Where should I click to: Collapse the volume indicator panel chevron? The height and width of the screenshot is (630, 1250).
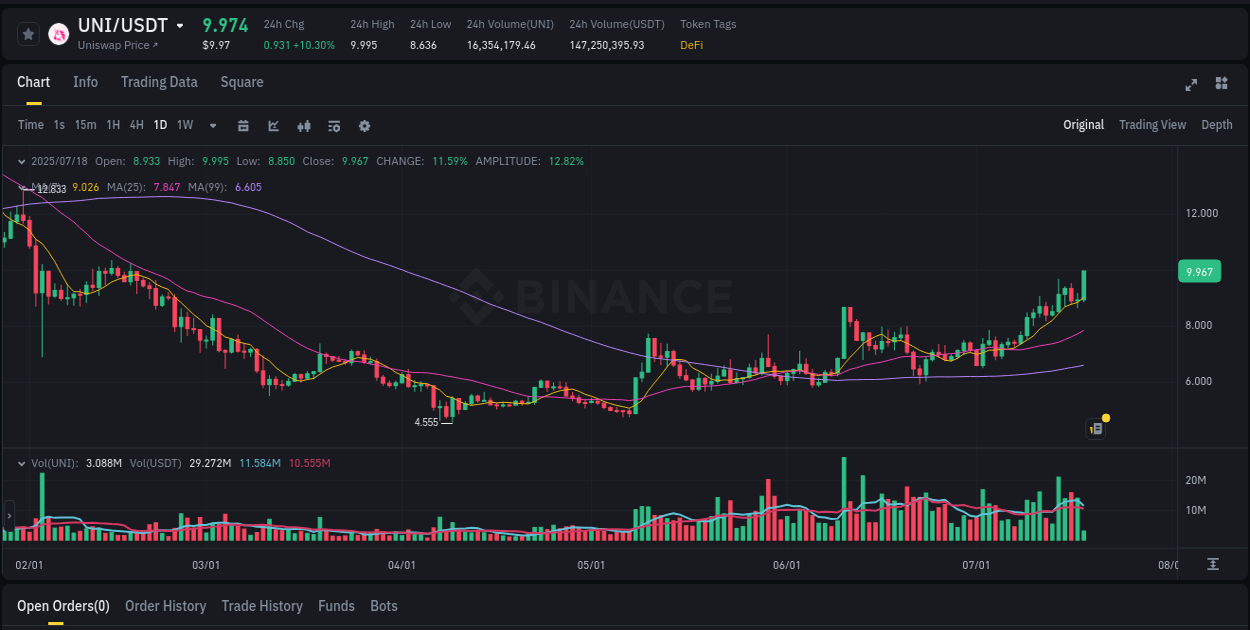click(21, 463)
